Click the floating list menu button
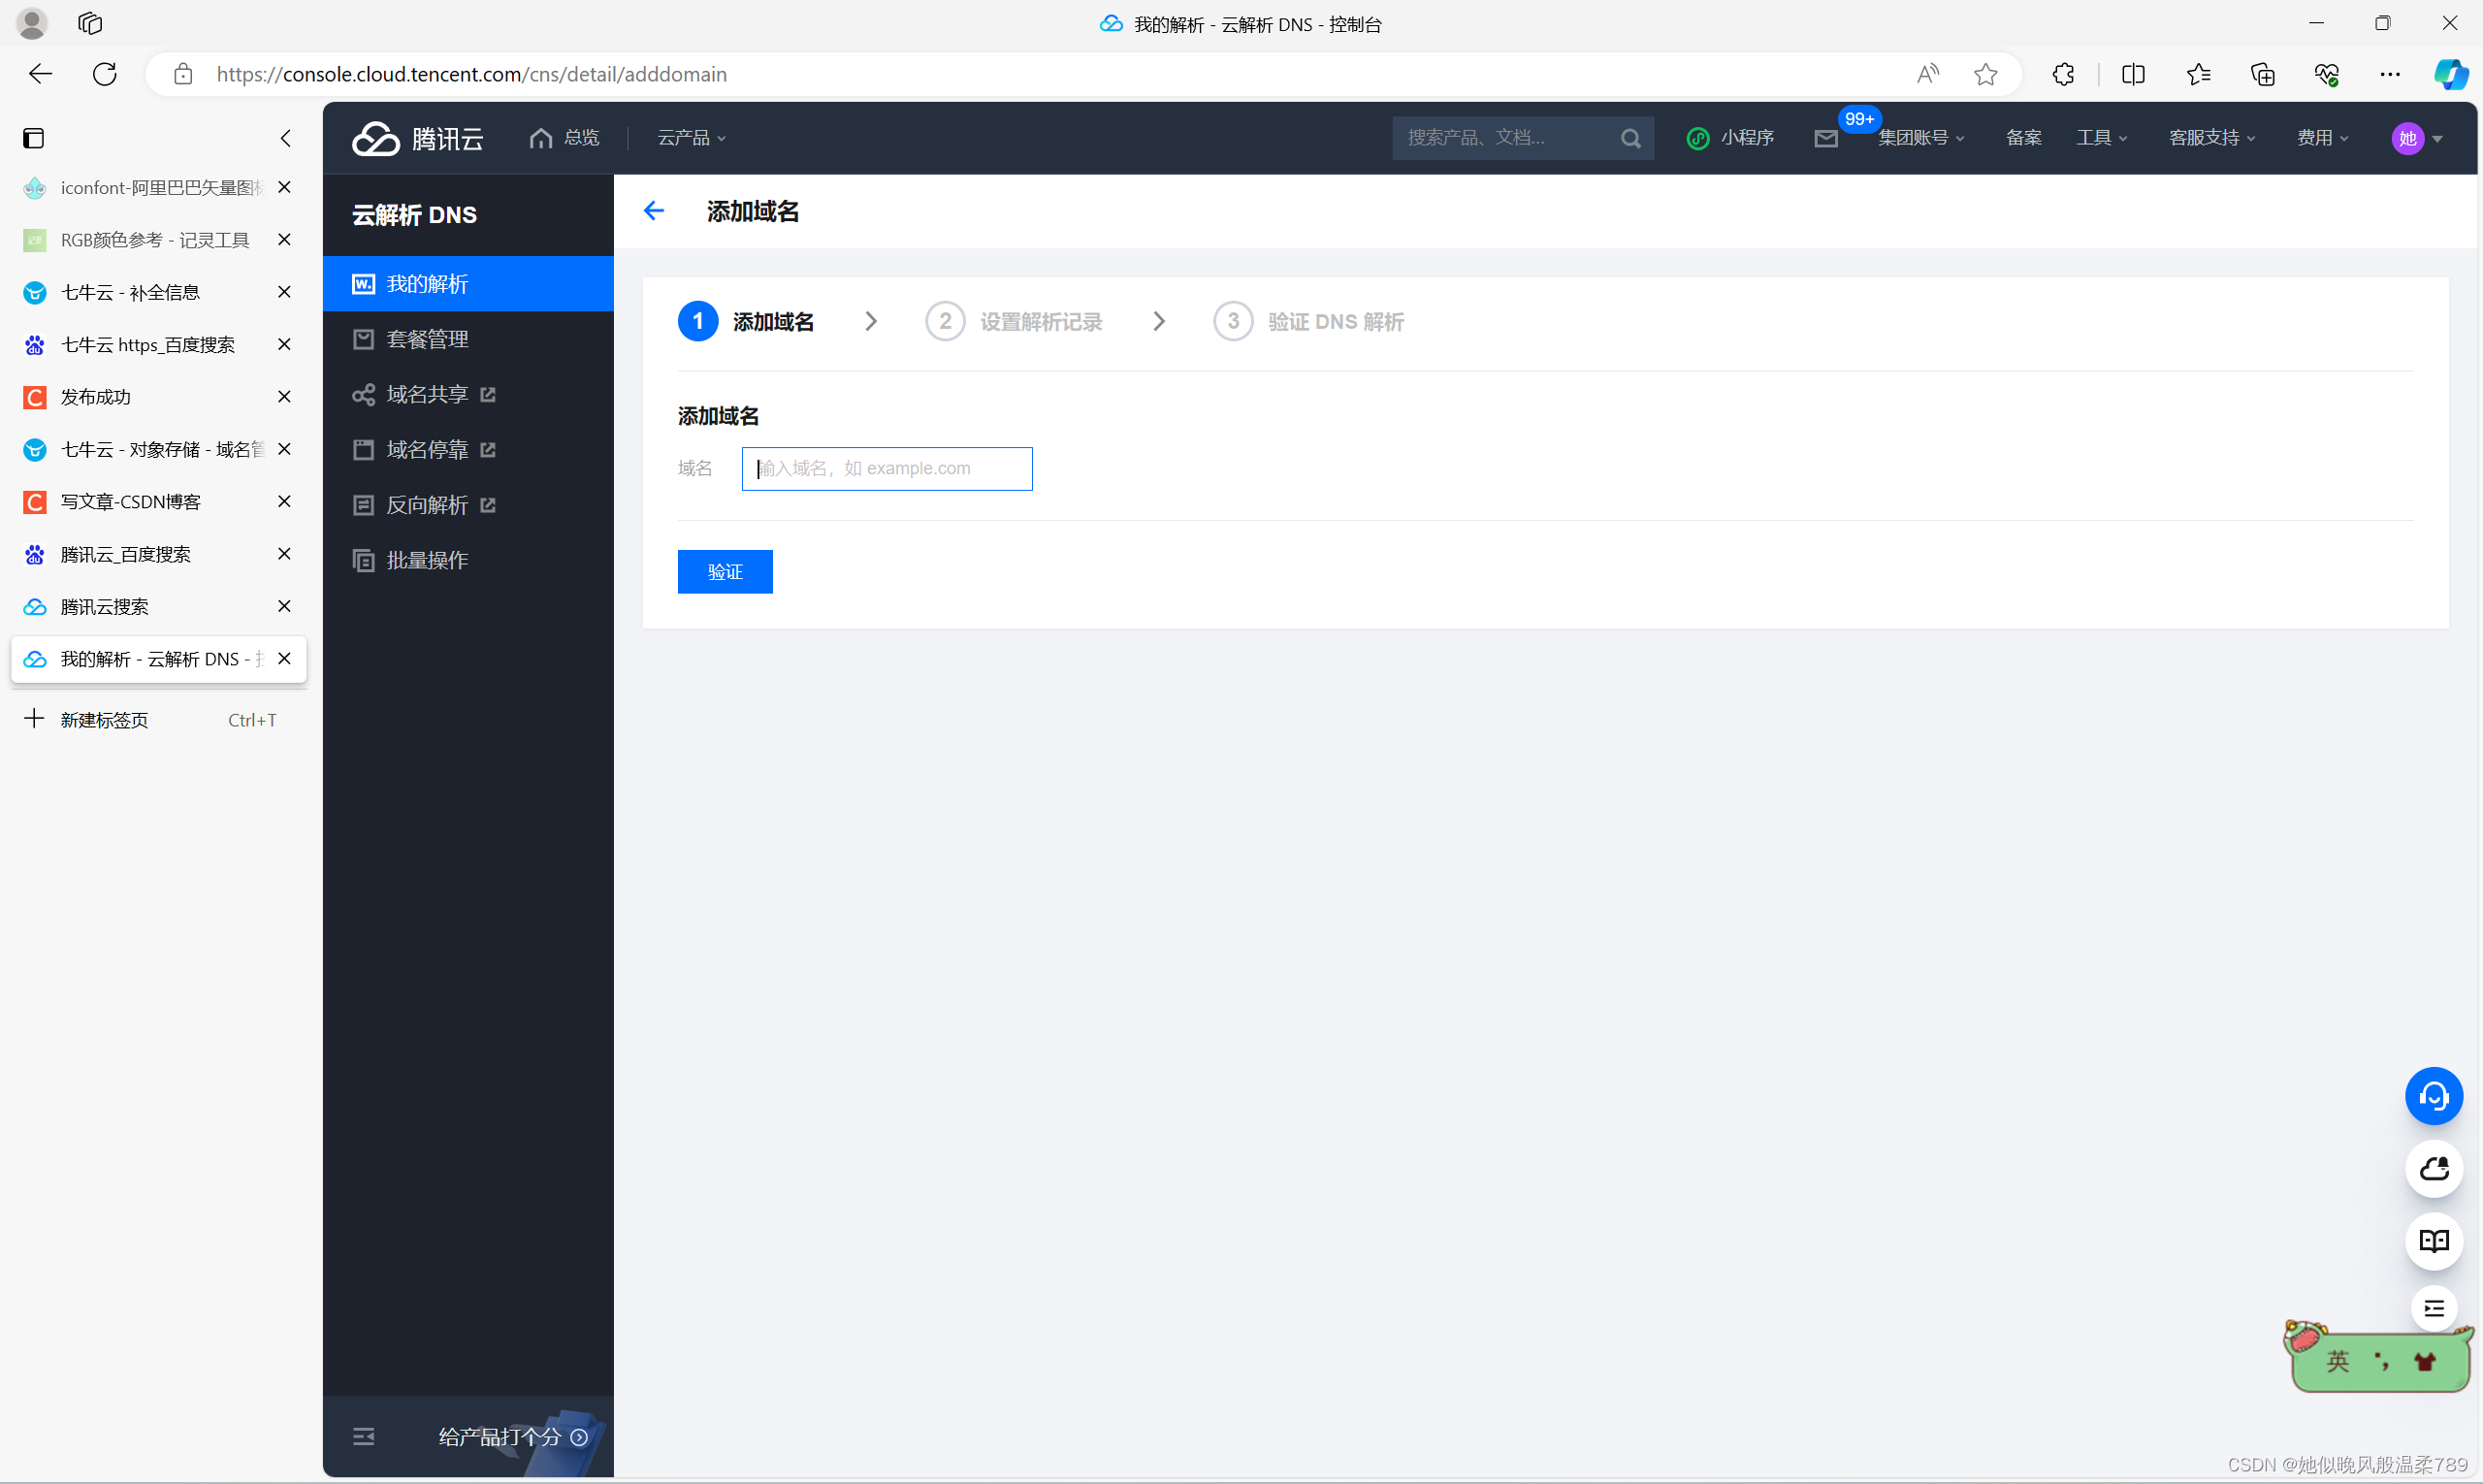The width and height of the screenshot is (2483, 1484). 2434,1309
